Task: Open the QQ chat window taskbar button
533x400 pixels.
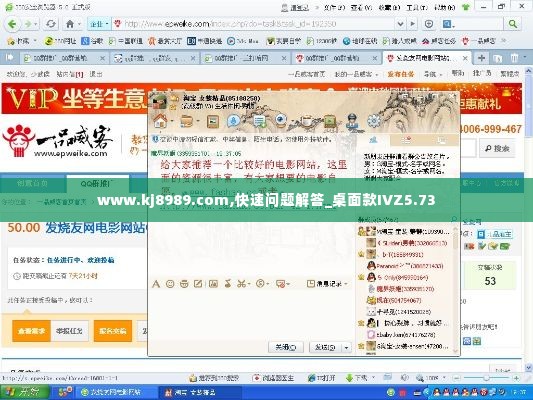Action: point(200,392)
